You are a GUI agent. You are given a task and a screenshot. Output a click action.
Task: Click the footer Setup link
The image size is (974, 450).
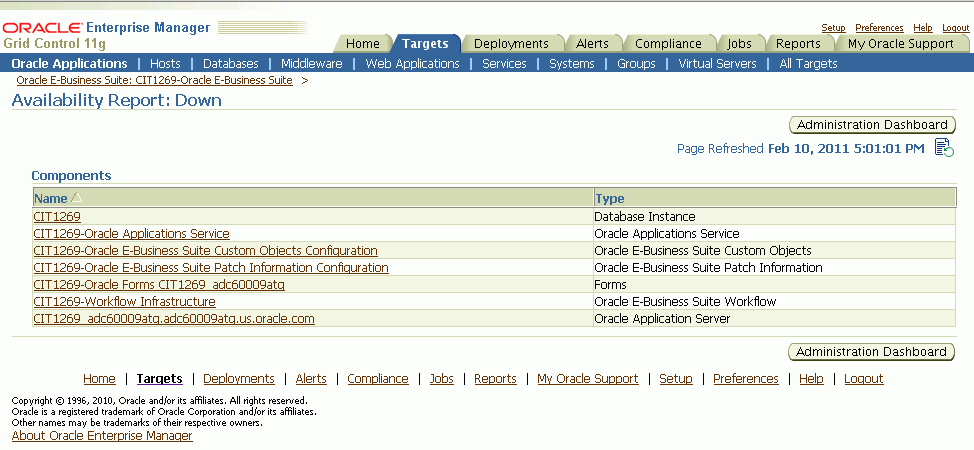(x=676, y=379)
